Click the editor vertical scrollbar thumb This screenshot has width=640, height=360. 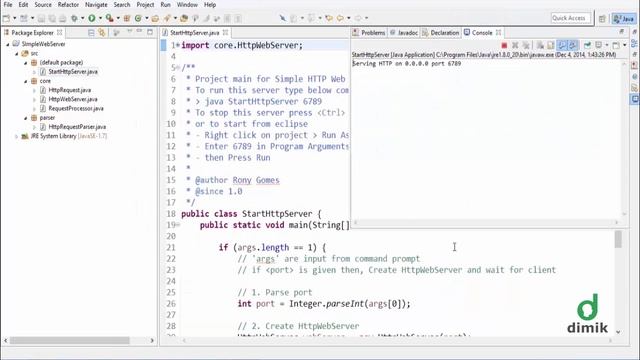point(618,239)
